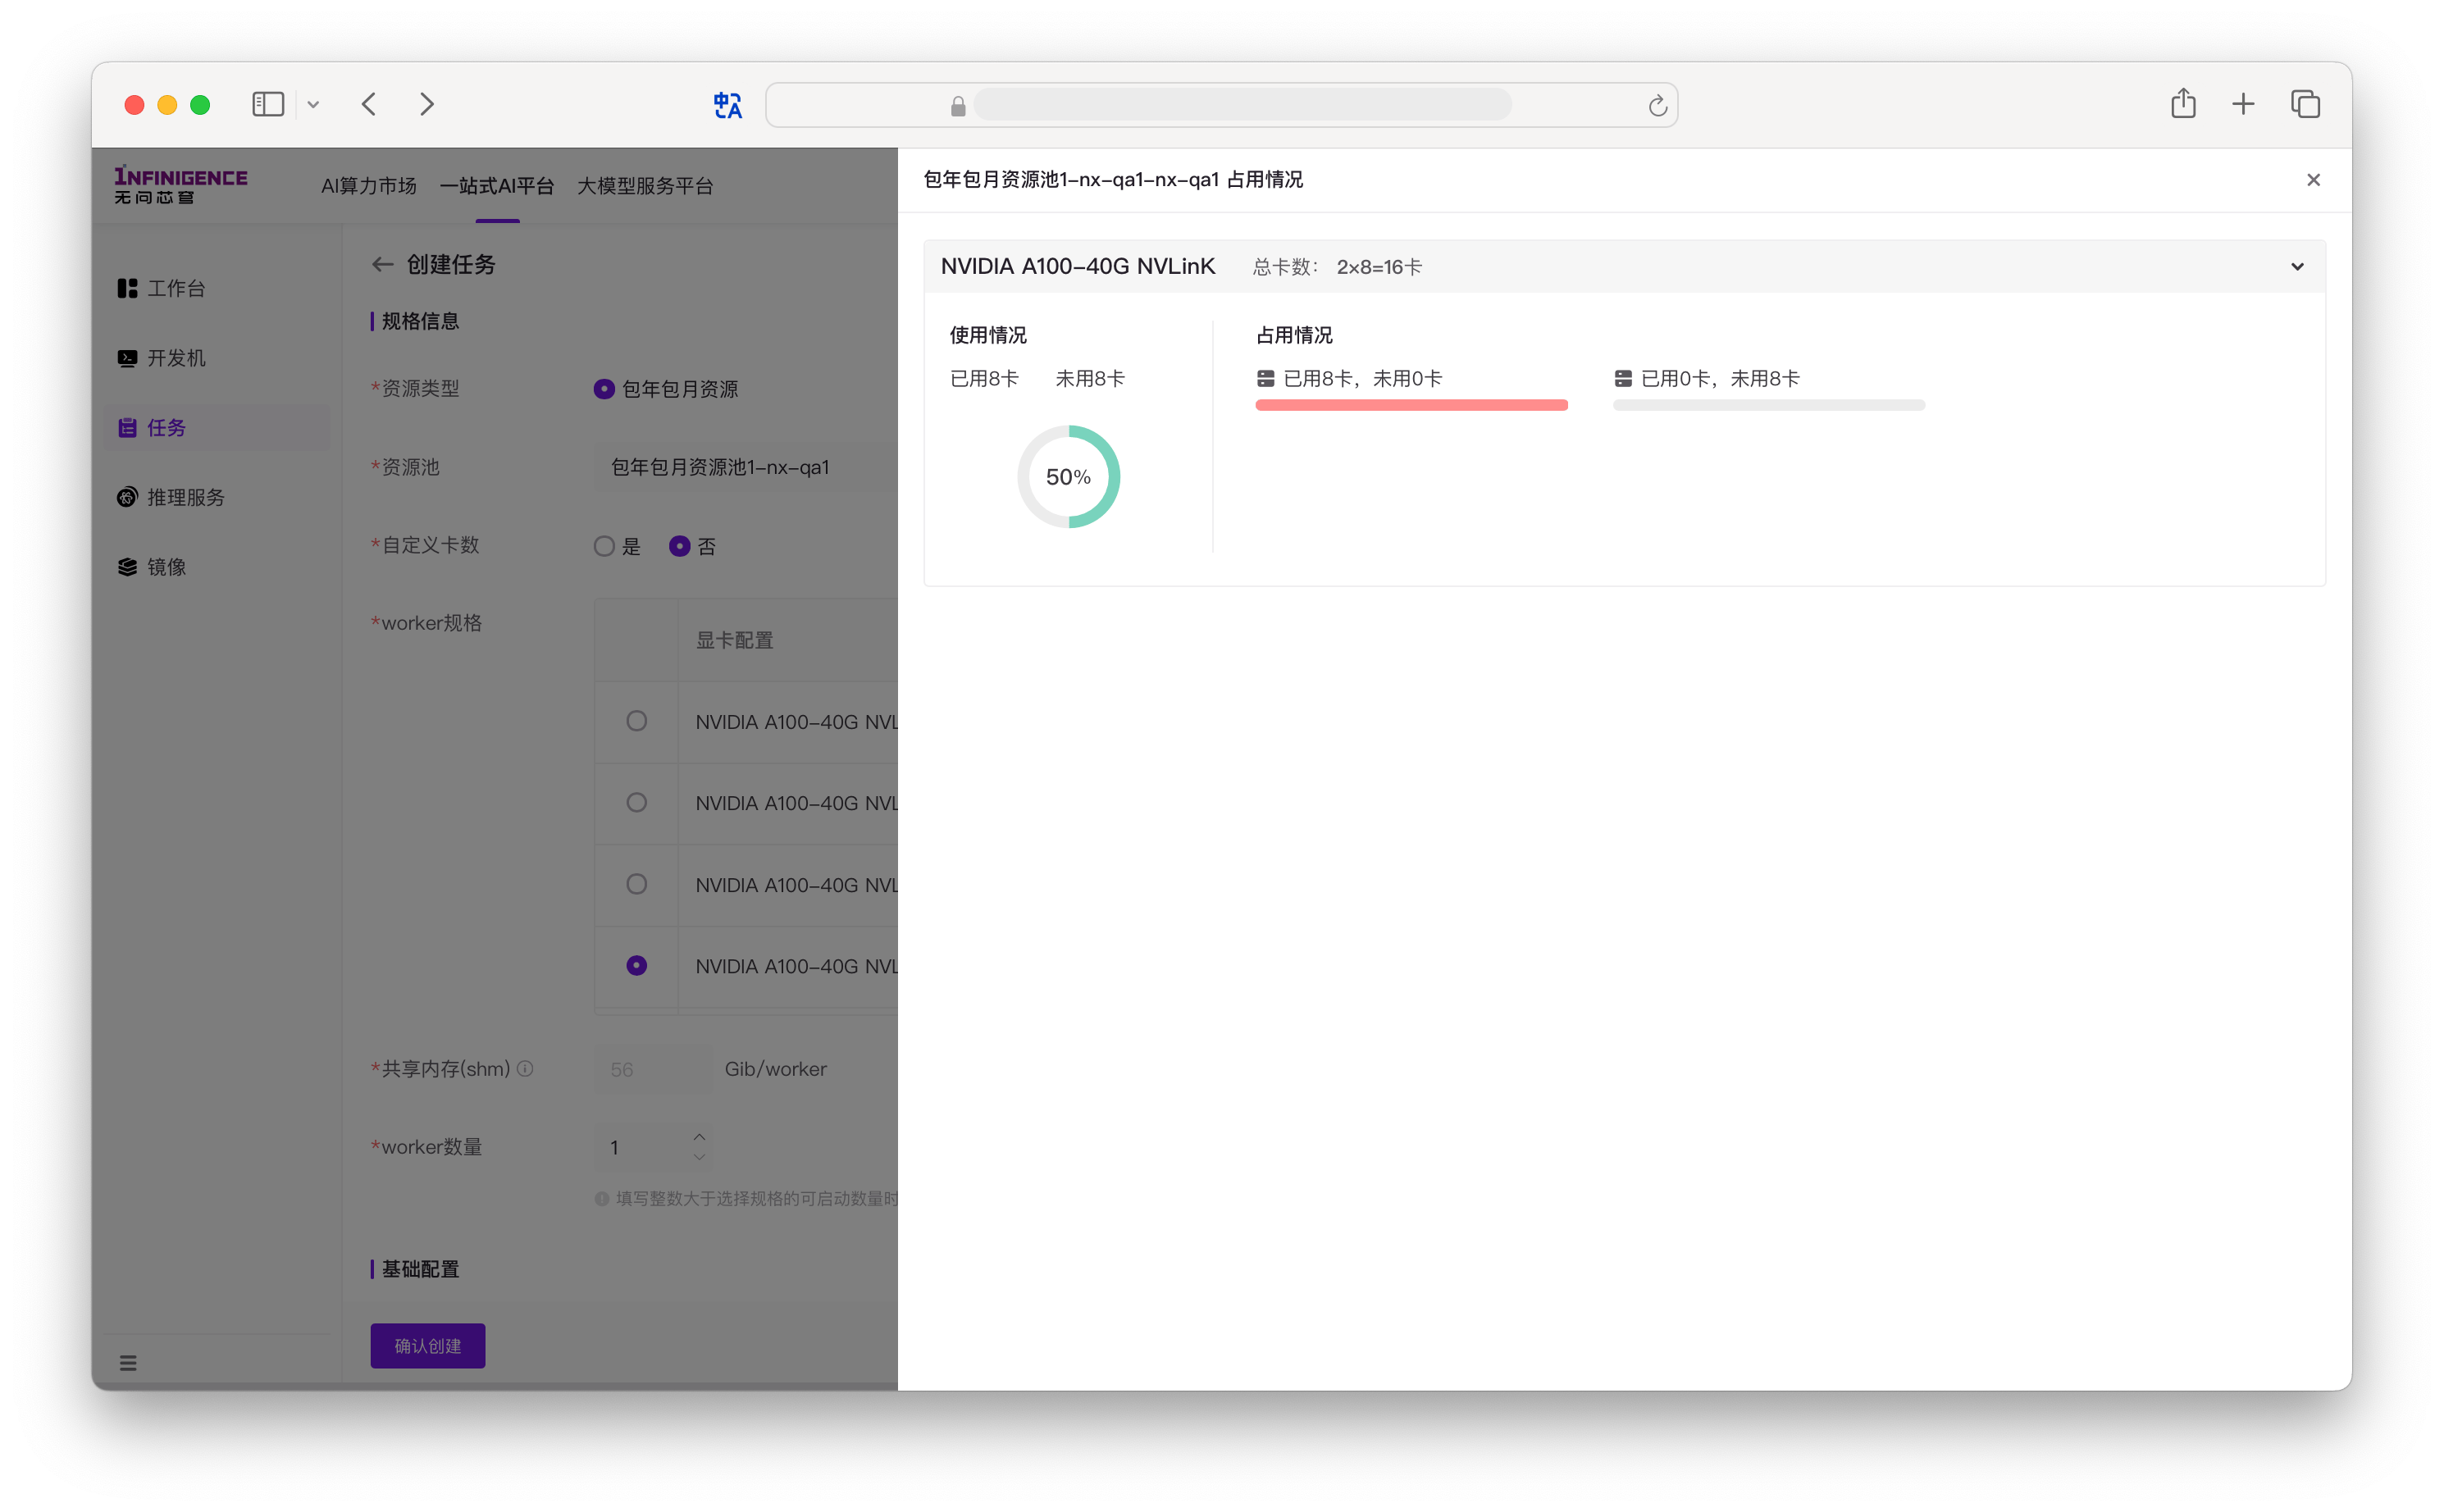Click the Infinigence logo
2444x1512 pixels.
180,185
